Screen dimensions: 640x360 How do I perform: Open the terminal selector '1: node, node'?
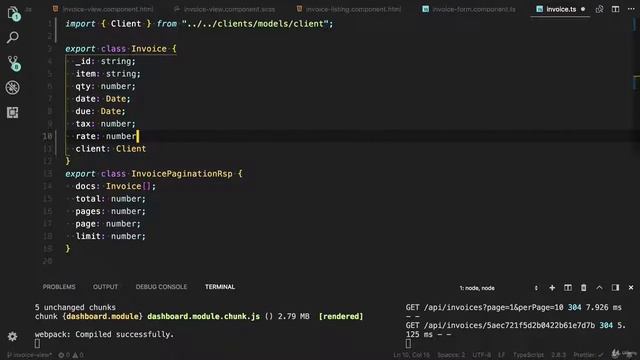pos(499,288)
